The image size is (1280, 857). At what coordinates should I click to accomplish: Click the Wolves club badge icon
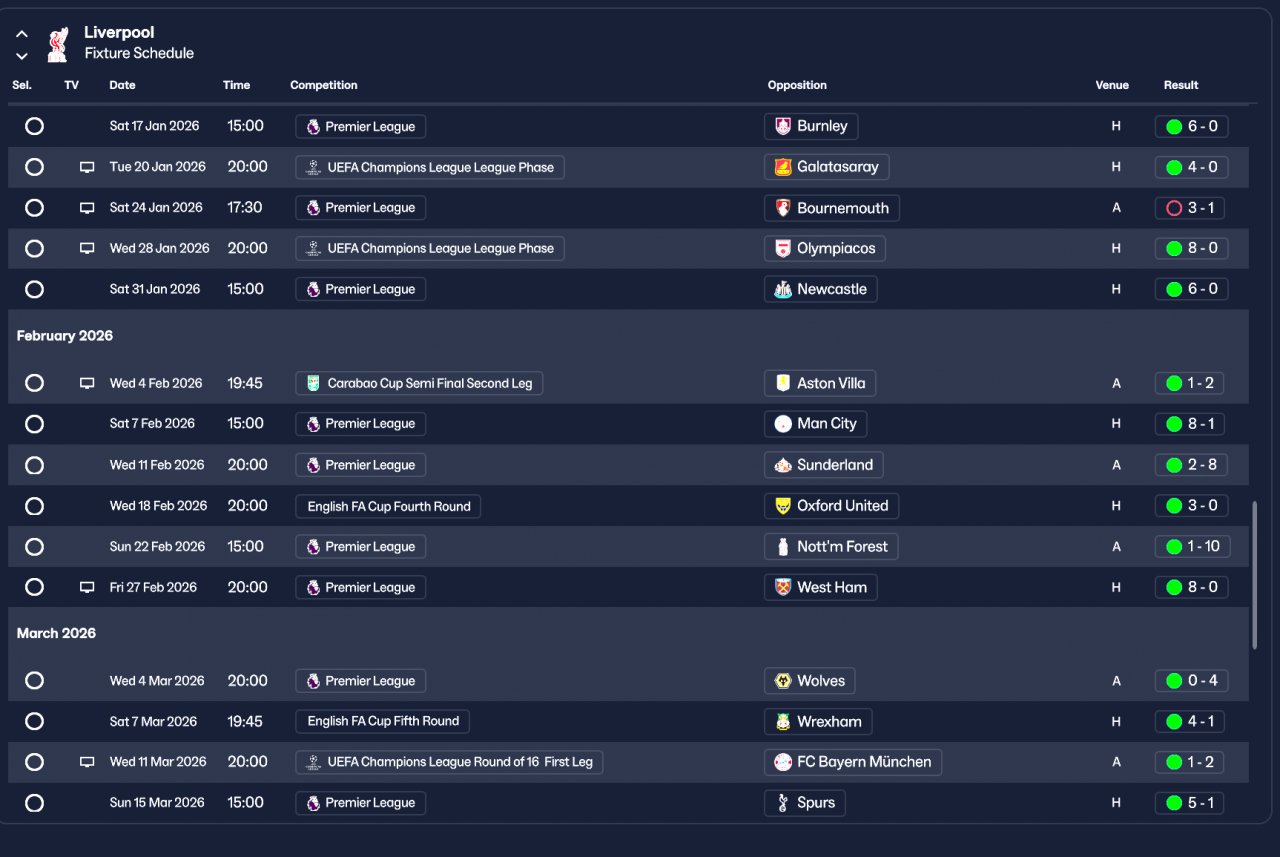point(783,682)
